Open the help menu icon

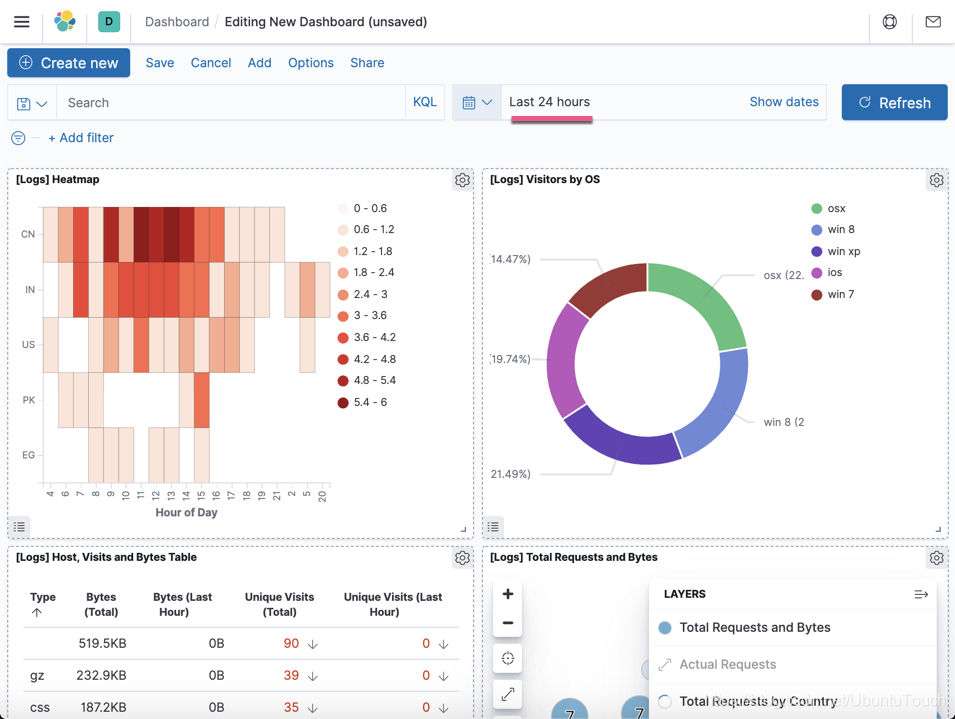(x=889, y=22)
